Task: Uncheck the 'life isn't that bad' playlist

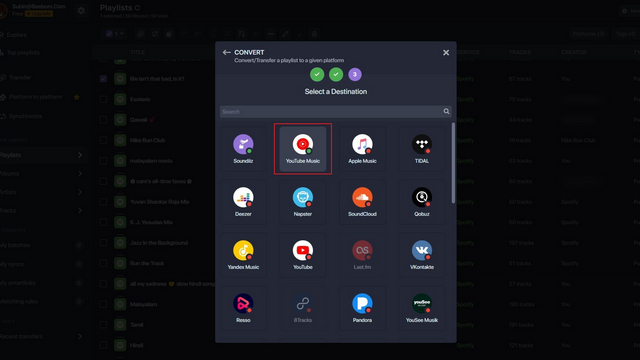Action: click(x=103, y=79)
